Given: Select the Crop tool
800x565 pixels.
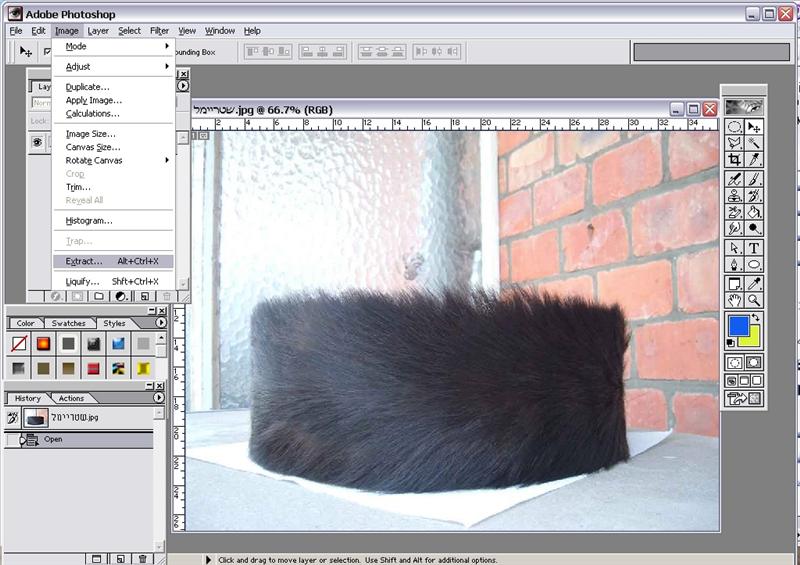Looking at the screenshot, I should click(734, 159).
